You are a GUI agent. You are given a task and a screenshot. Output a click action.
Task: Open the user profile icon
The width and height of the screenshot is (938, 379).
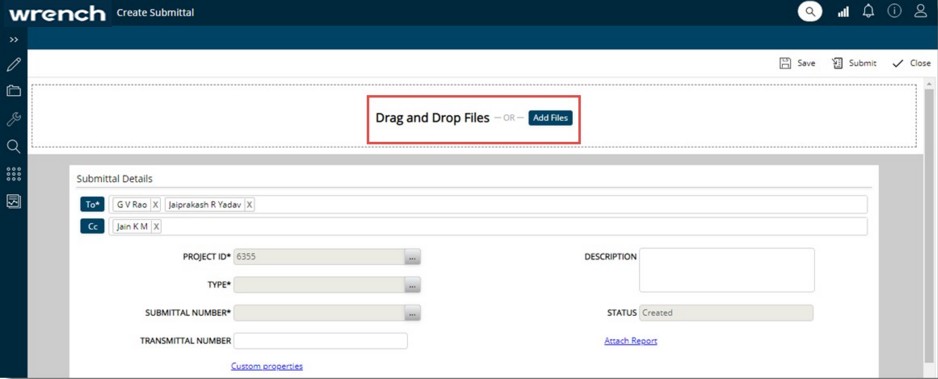tap(921, 11)
